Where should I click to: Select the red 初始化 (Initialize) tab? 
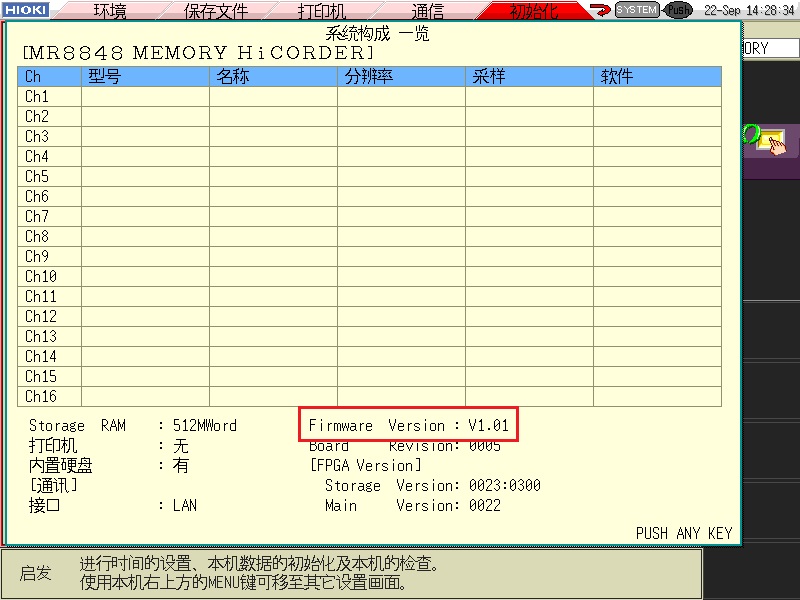535,11
